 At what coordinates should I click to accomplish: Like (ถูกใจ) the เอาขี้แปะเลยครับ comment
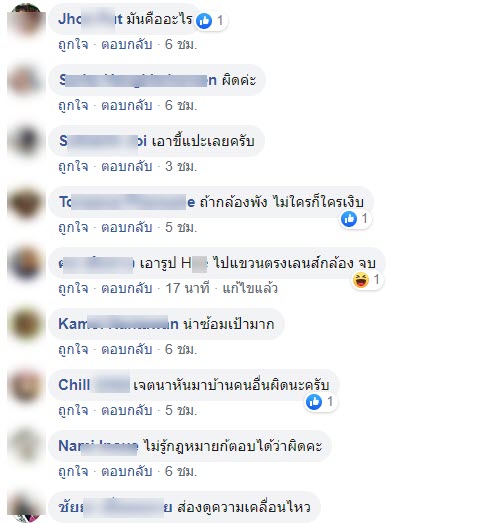point(73,166)
